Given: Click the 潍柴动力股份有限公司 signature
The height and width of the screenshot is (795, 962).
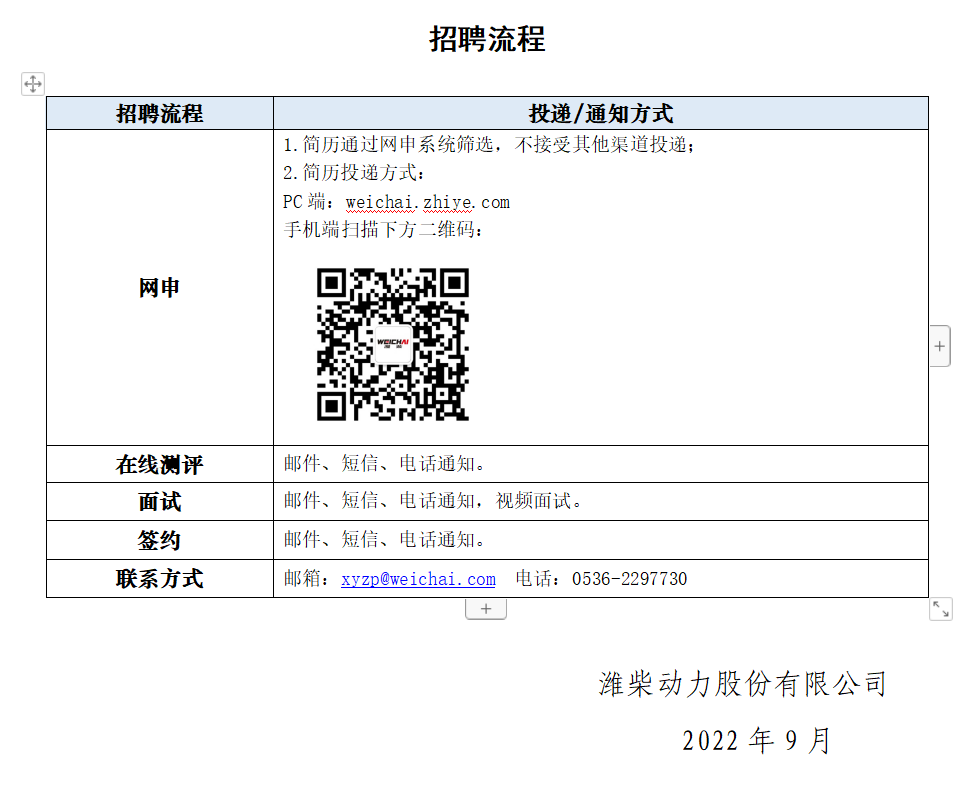Looking at the screenshot, I should (x=743, y=684).
